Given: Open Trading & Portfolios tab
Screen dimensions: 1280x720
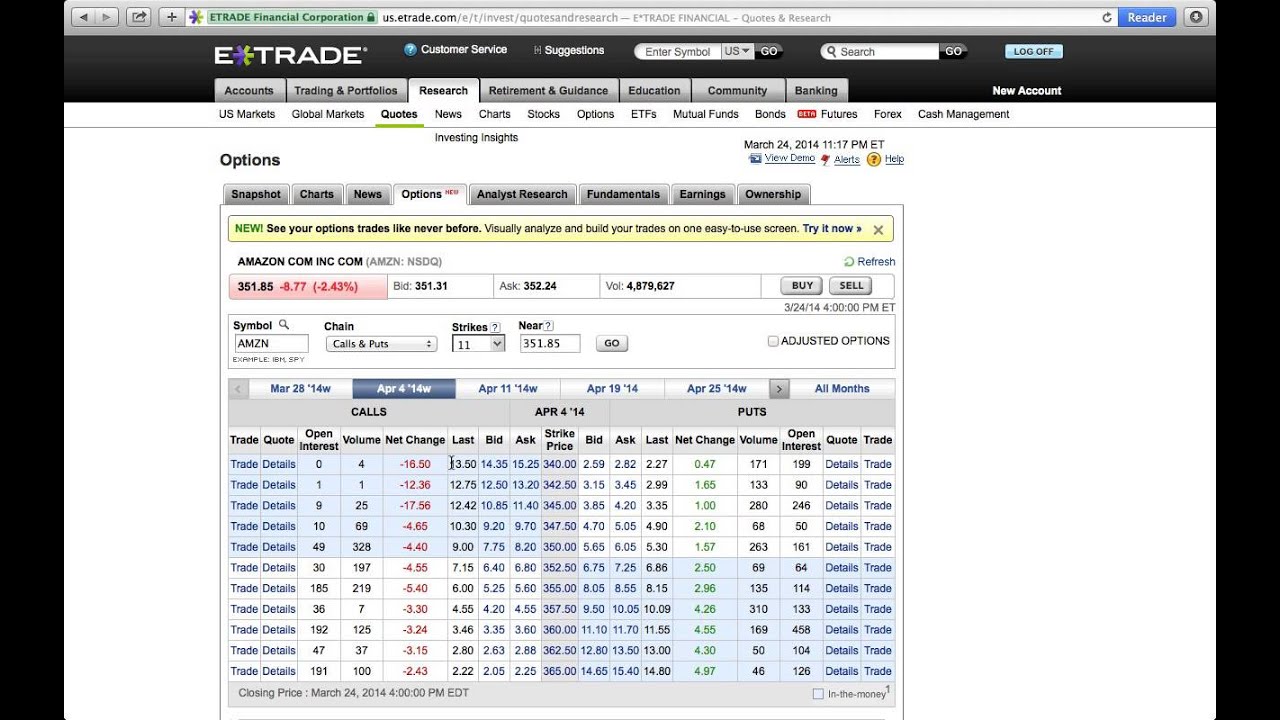Looking at the screenshot, I should [346, 91].
